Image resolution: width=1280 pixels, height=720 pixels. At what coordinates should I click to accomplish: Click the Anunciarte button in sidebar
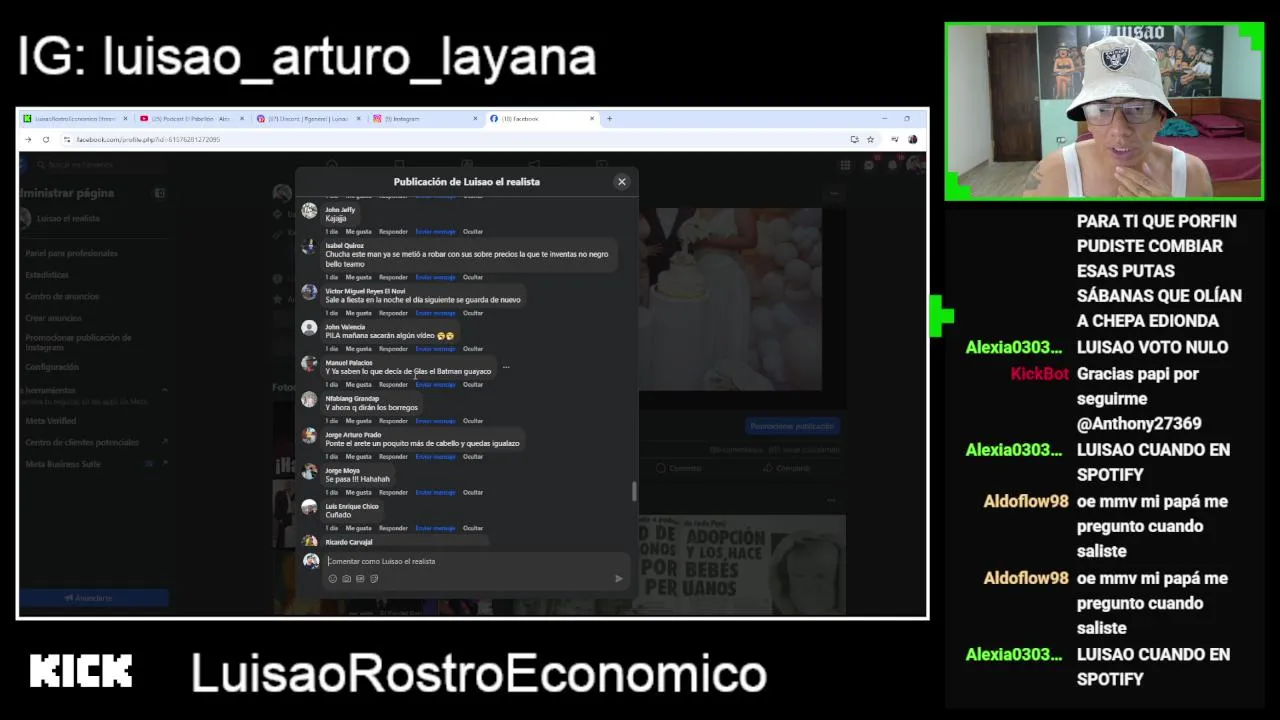pyautogui.click(x=94, y=598)
